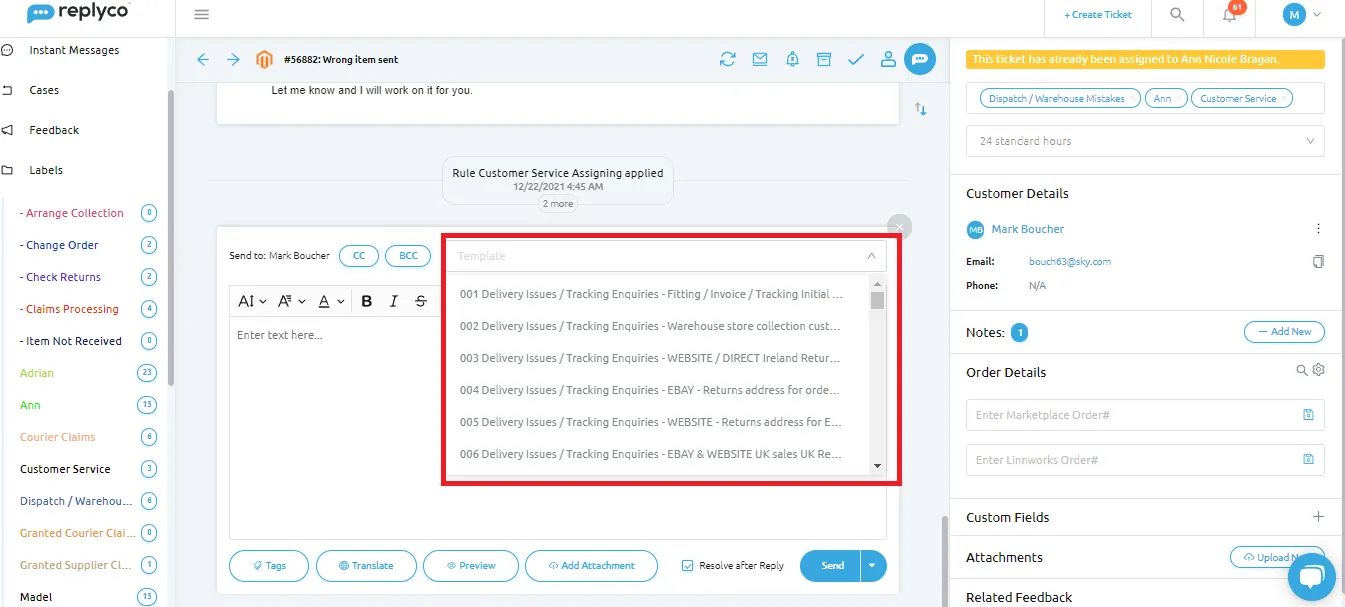Apply strikethrough formatting in the editor
This screenshot has height=607, width=1345.
[421, 301]
